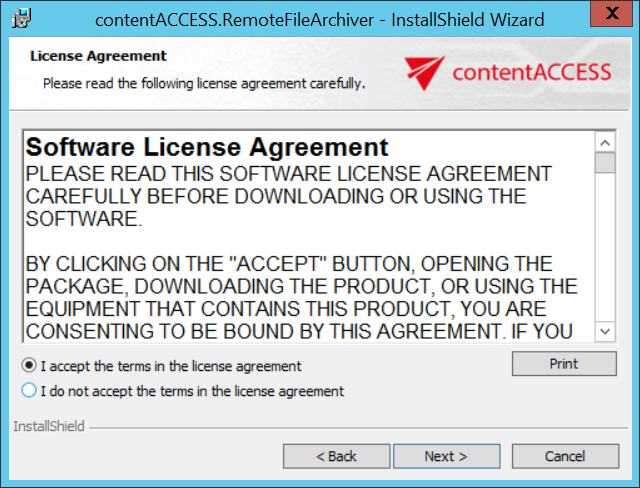Proceed by pressing Next
This screenshot has height=488, width=640.
click(x=446, y=456)
